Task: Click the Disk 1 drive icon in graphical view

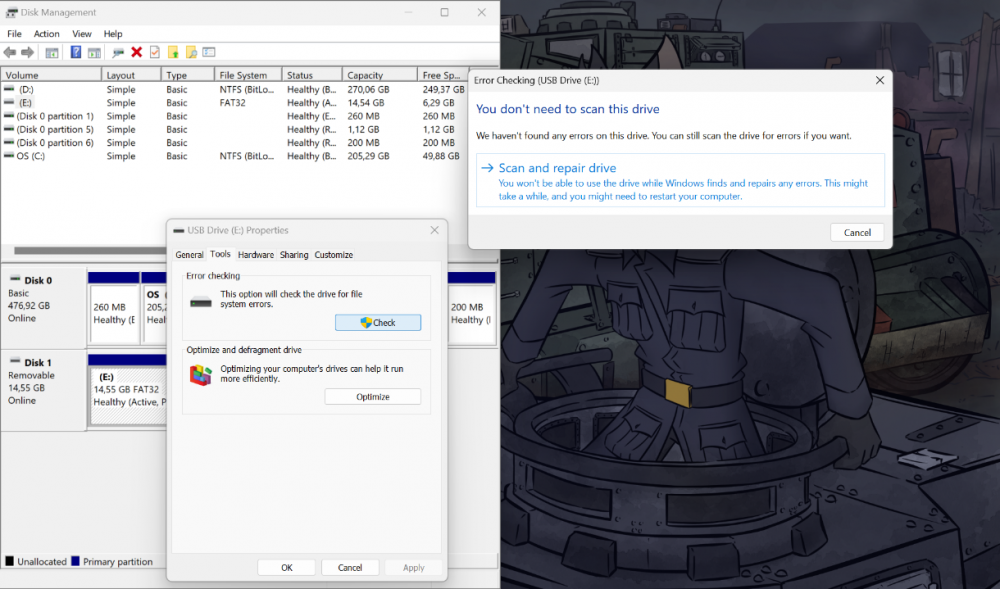Action: click(15, 361)
